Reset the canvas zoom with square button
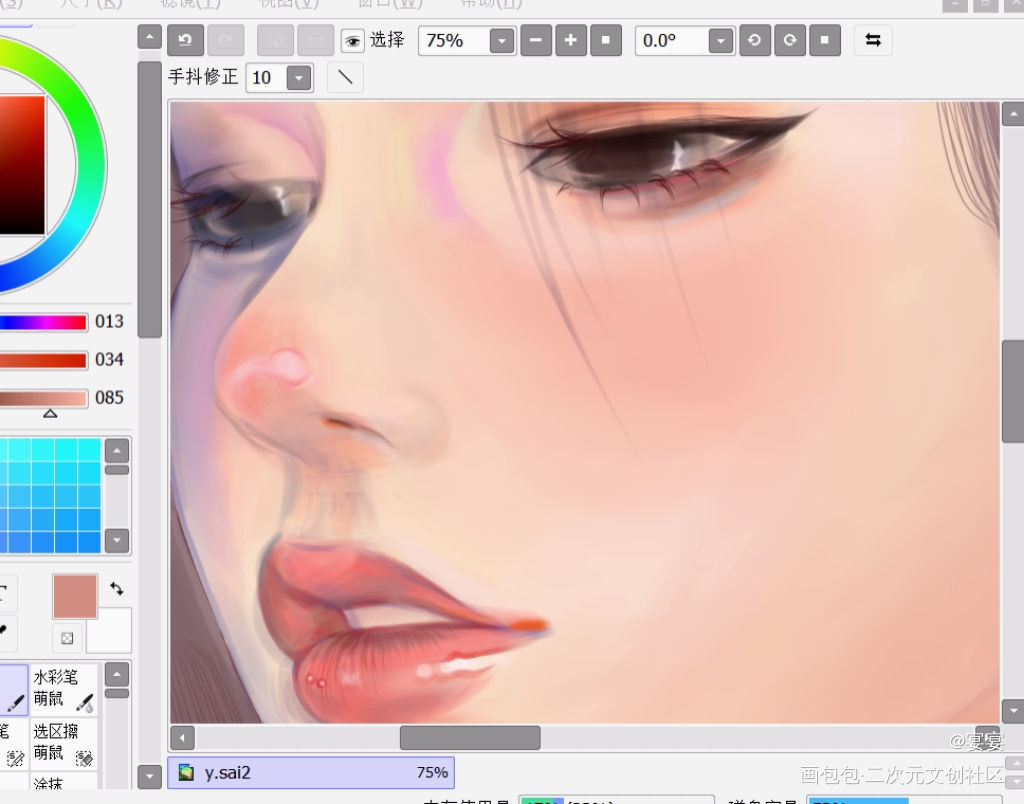The height and width of the screenshot is (804, 1024). [x=606, y=41]
